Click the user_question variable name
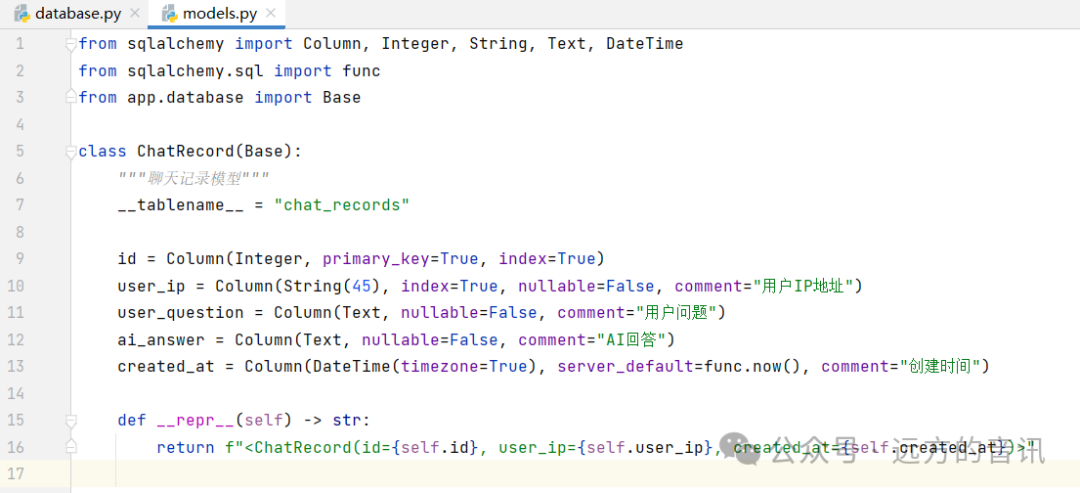 tap(181, 313)
